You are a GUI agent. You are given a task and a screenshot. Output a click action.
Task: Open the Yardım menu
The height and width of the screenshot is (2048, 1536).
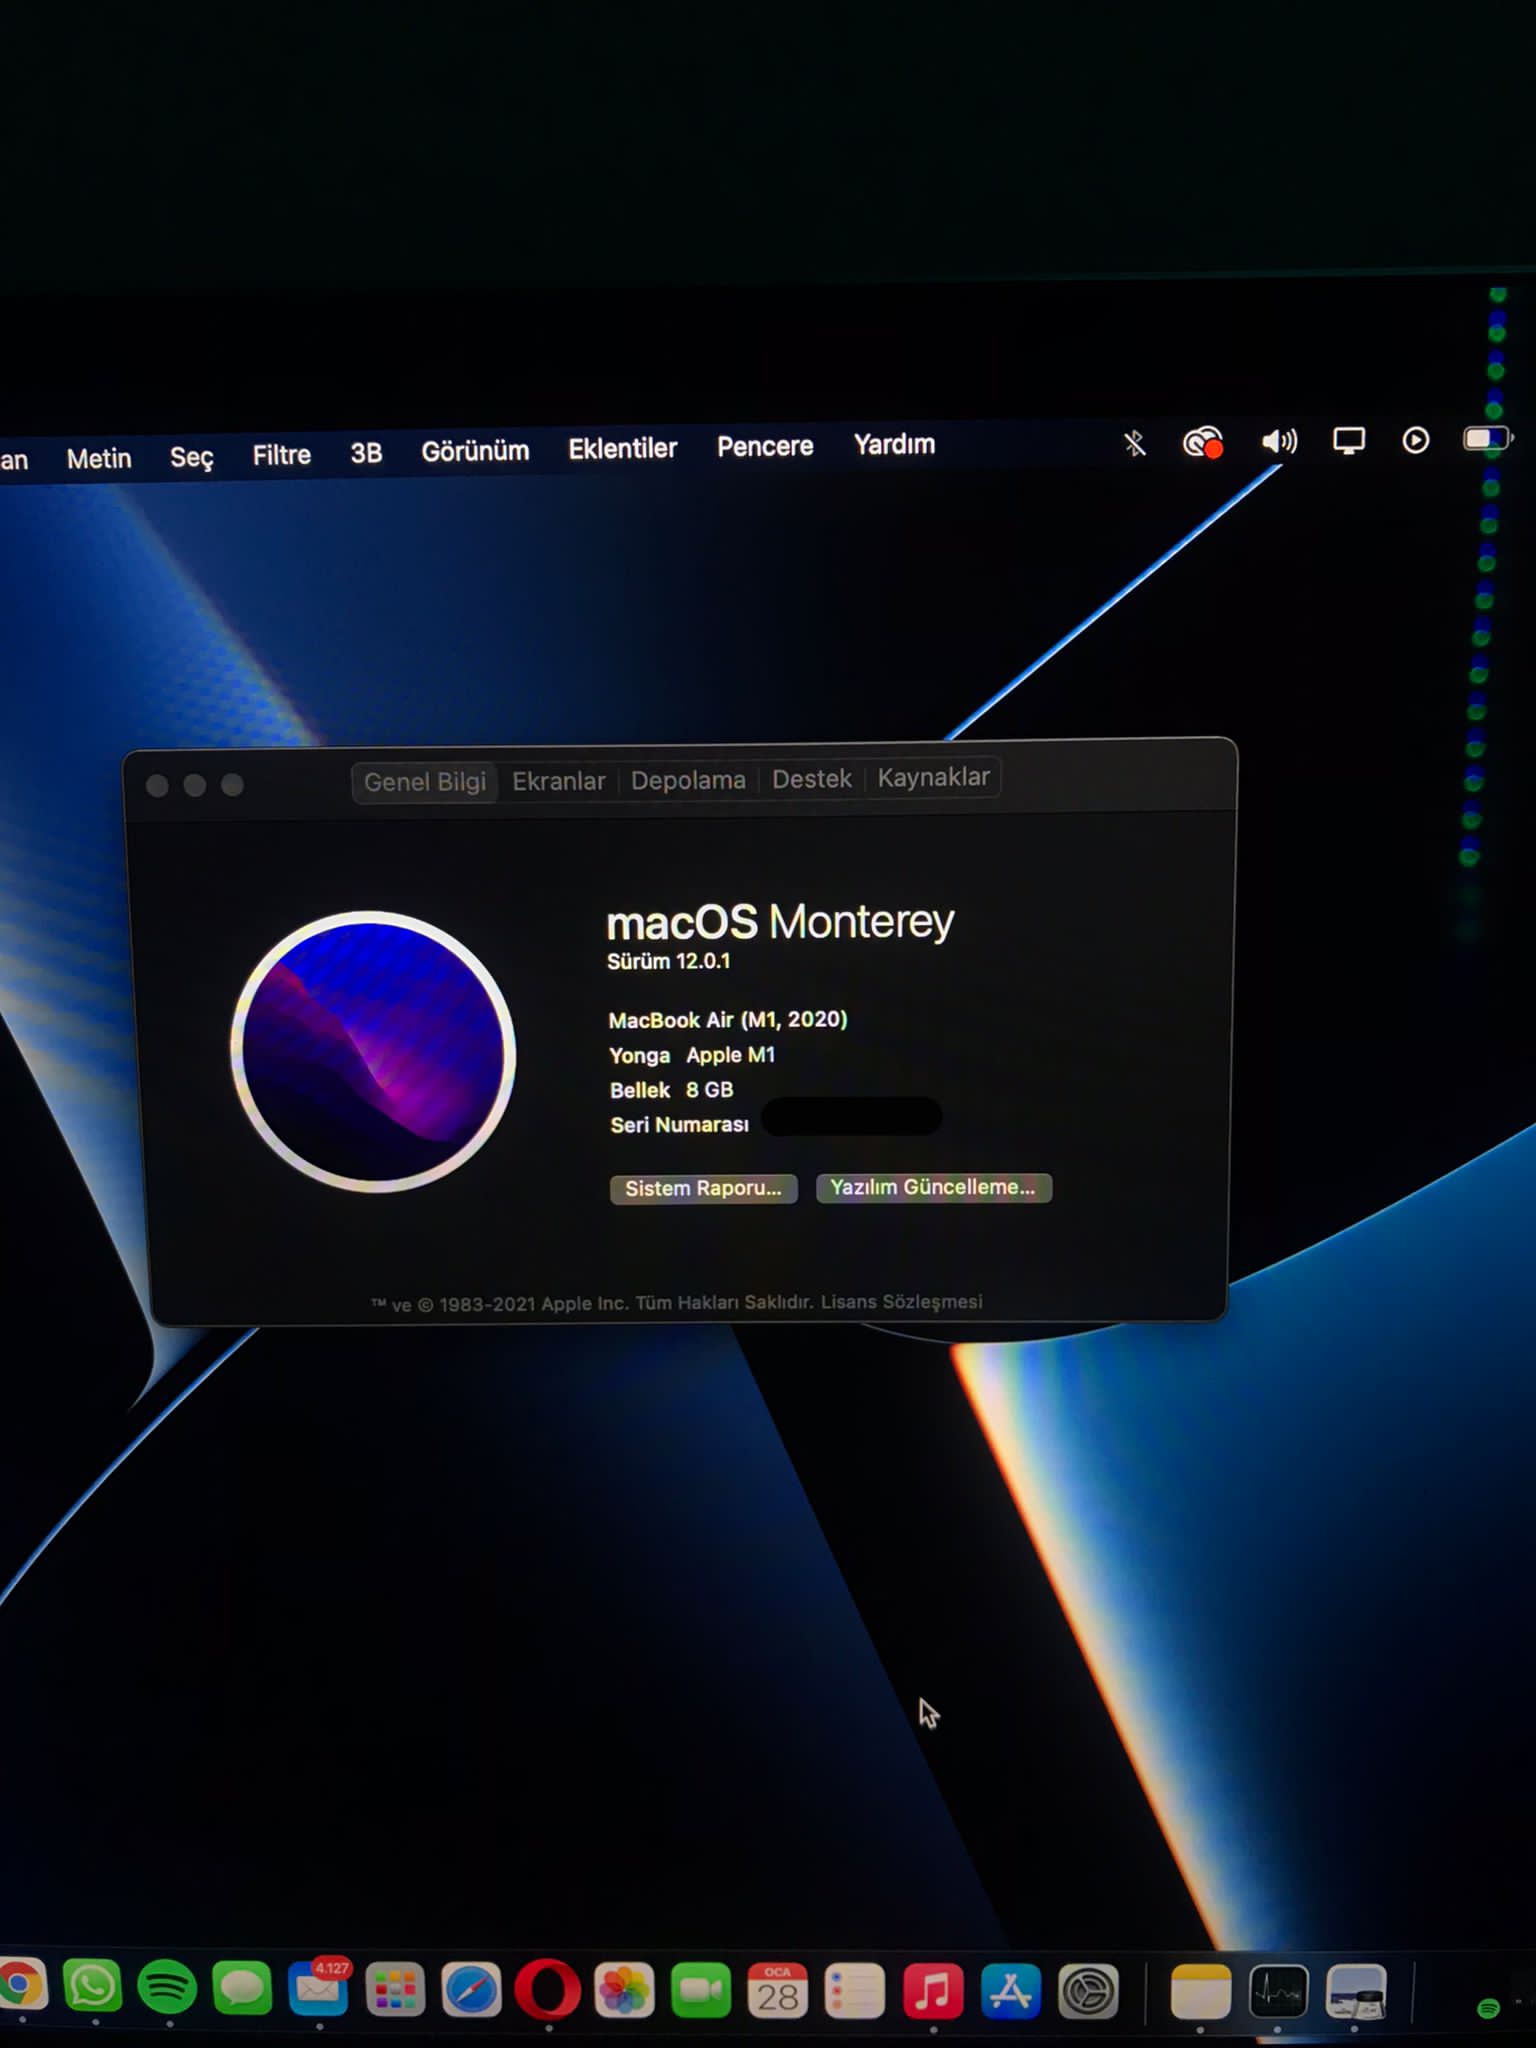coord(894,444)
